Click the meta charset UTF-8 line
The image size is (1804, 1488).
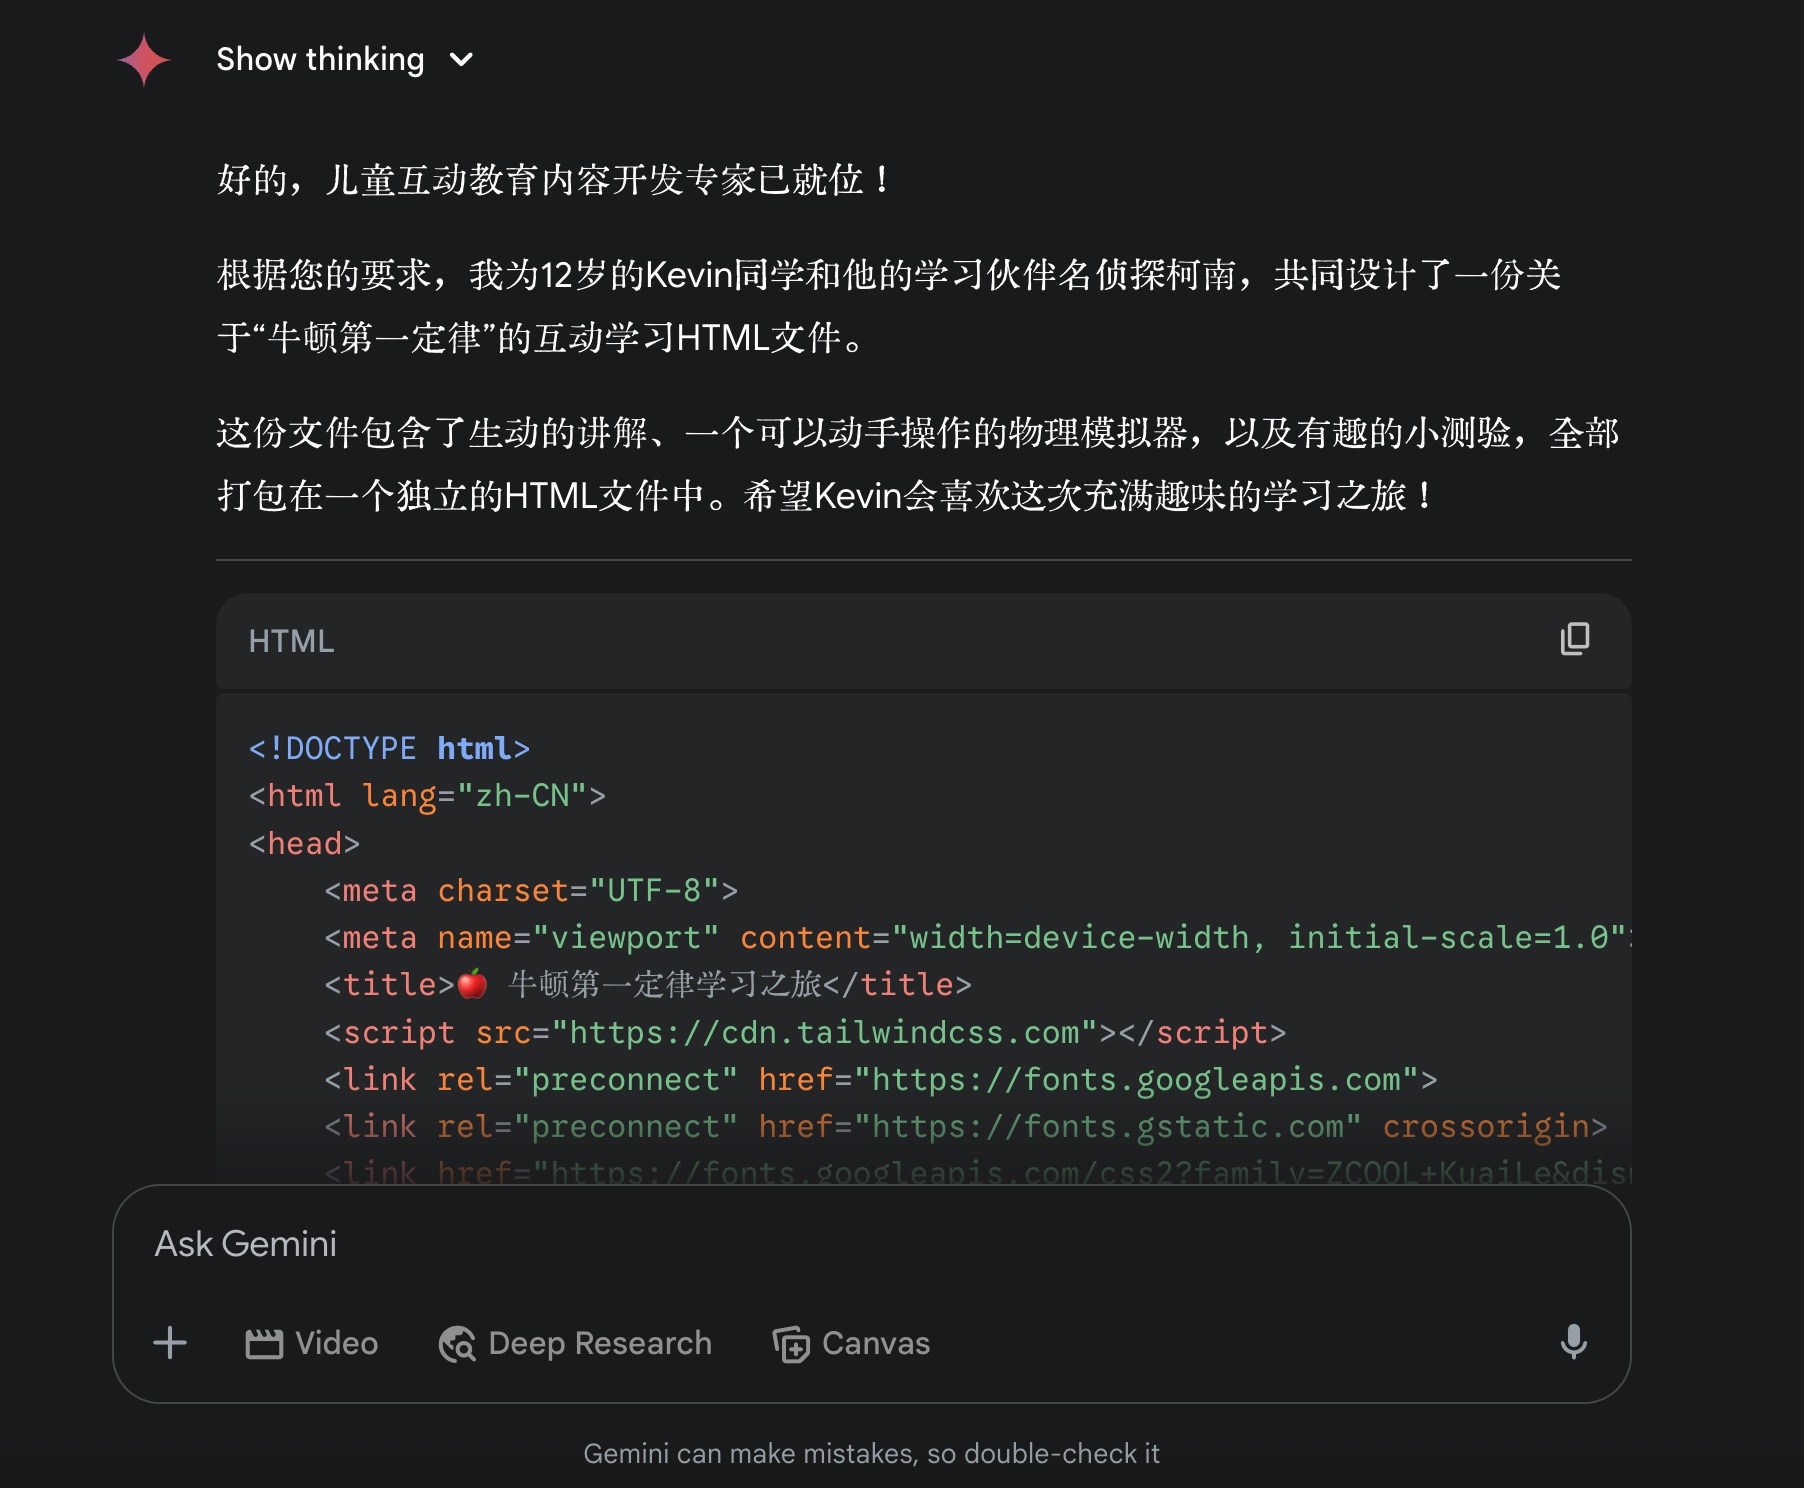(x=531, y=890)
